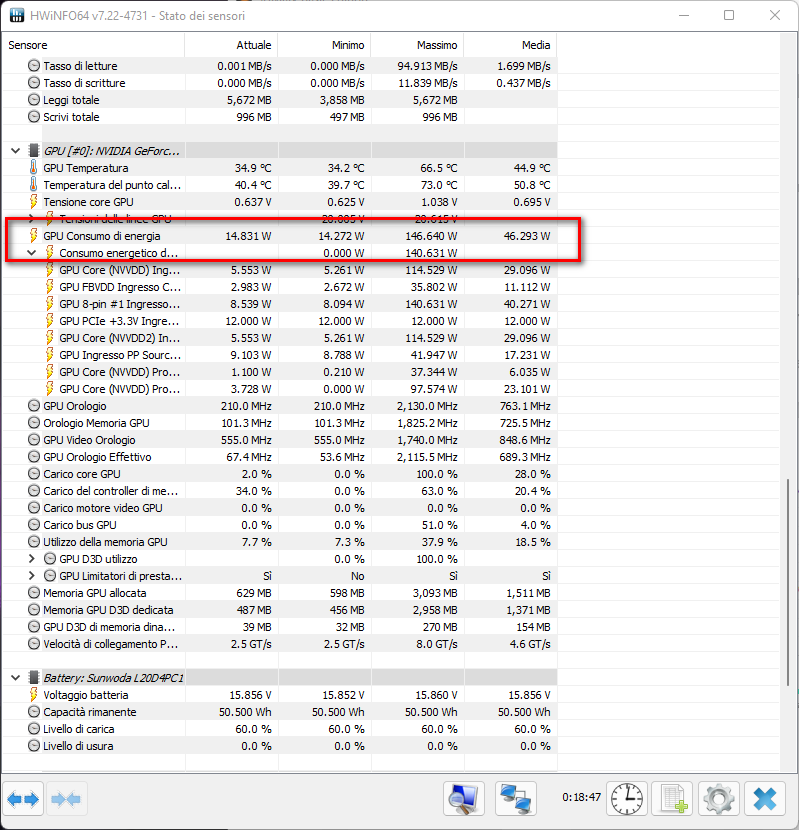The height and width of the screenshot is (830, 799).
Task: Click the 3,093 MB maximum memory value
Action: (x=435, y=593)
